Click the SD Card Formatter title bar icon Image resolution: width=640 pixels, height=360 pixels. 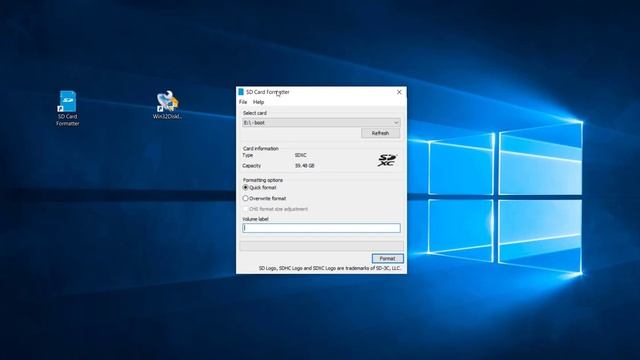pos(241,92)
